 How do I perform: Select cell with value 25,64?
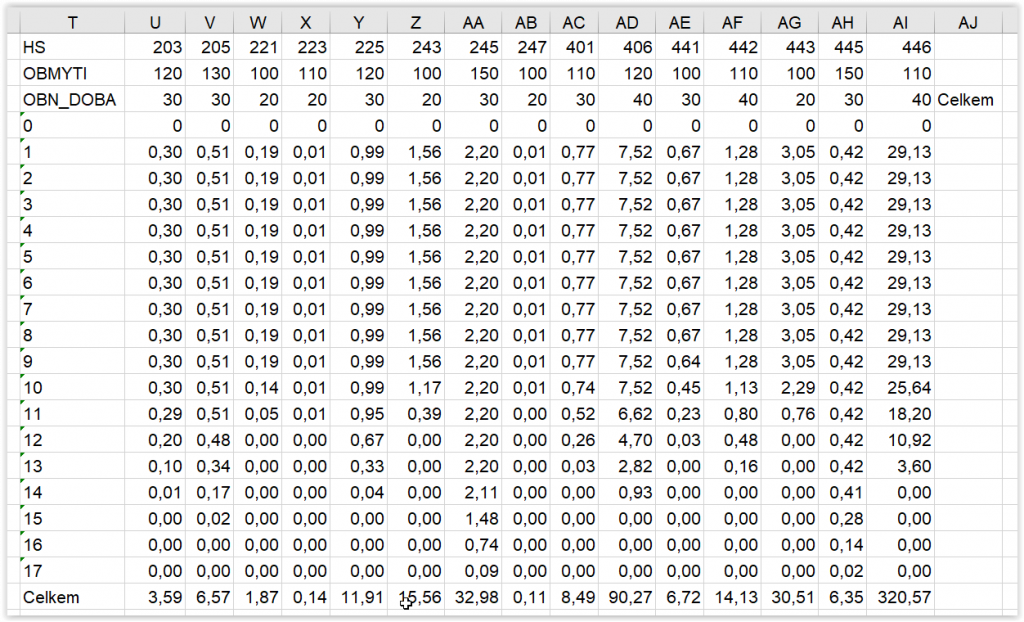click(x=901, y=387)
